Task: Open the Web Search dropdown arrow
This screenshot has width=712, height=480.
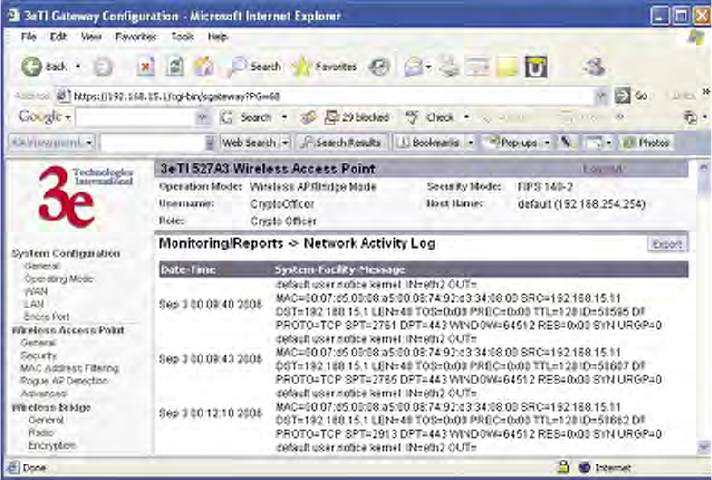Action: point(285,143)
